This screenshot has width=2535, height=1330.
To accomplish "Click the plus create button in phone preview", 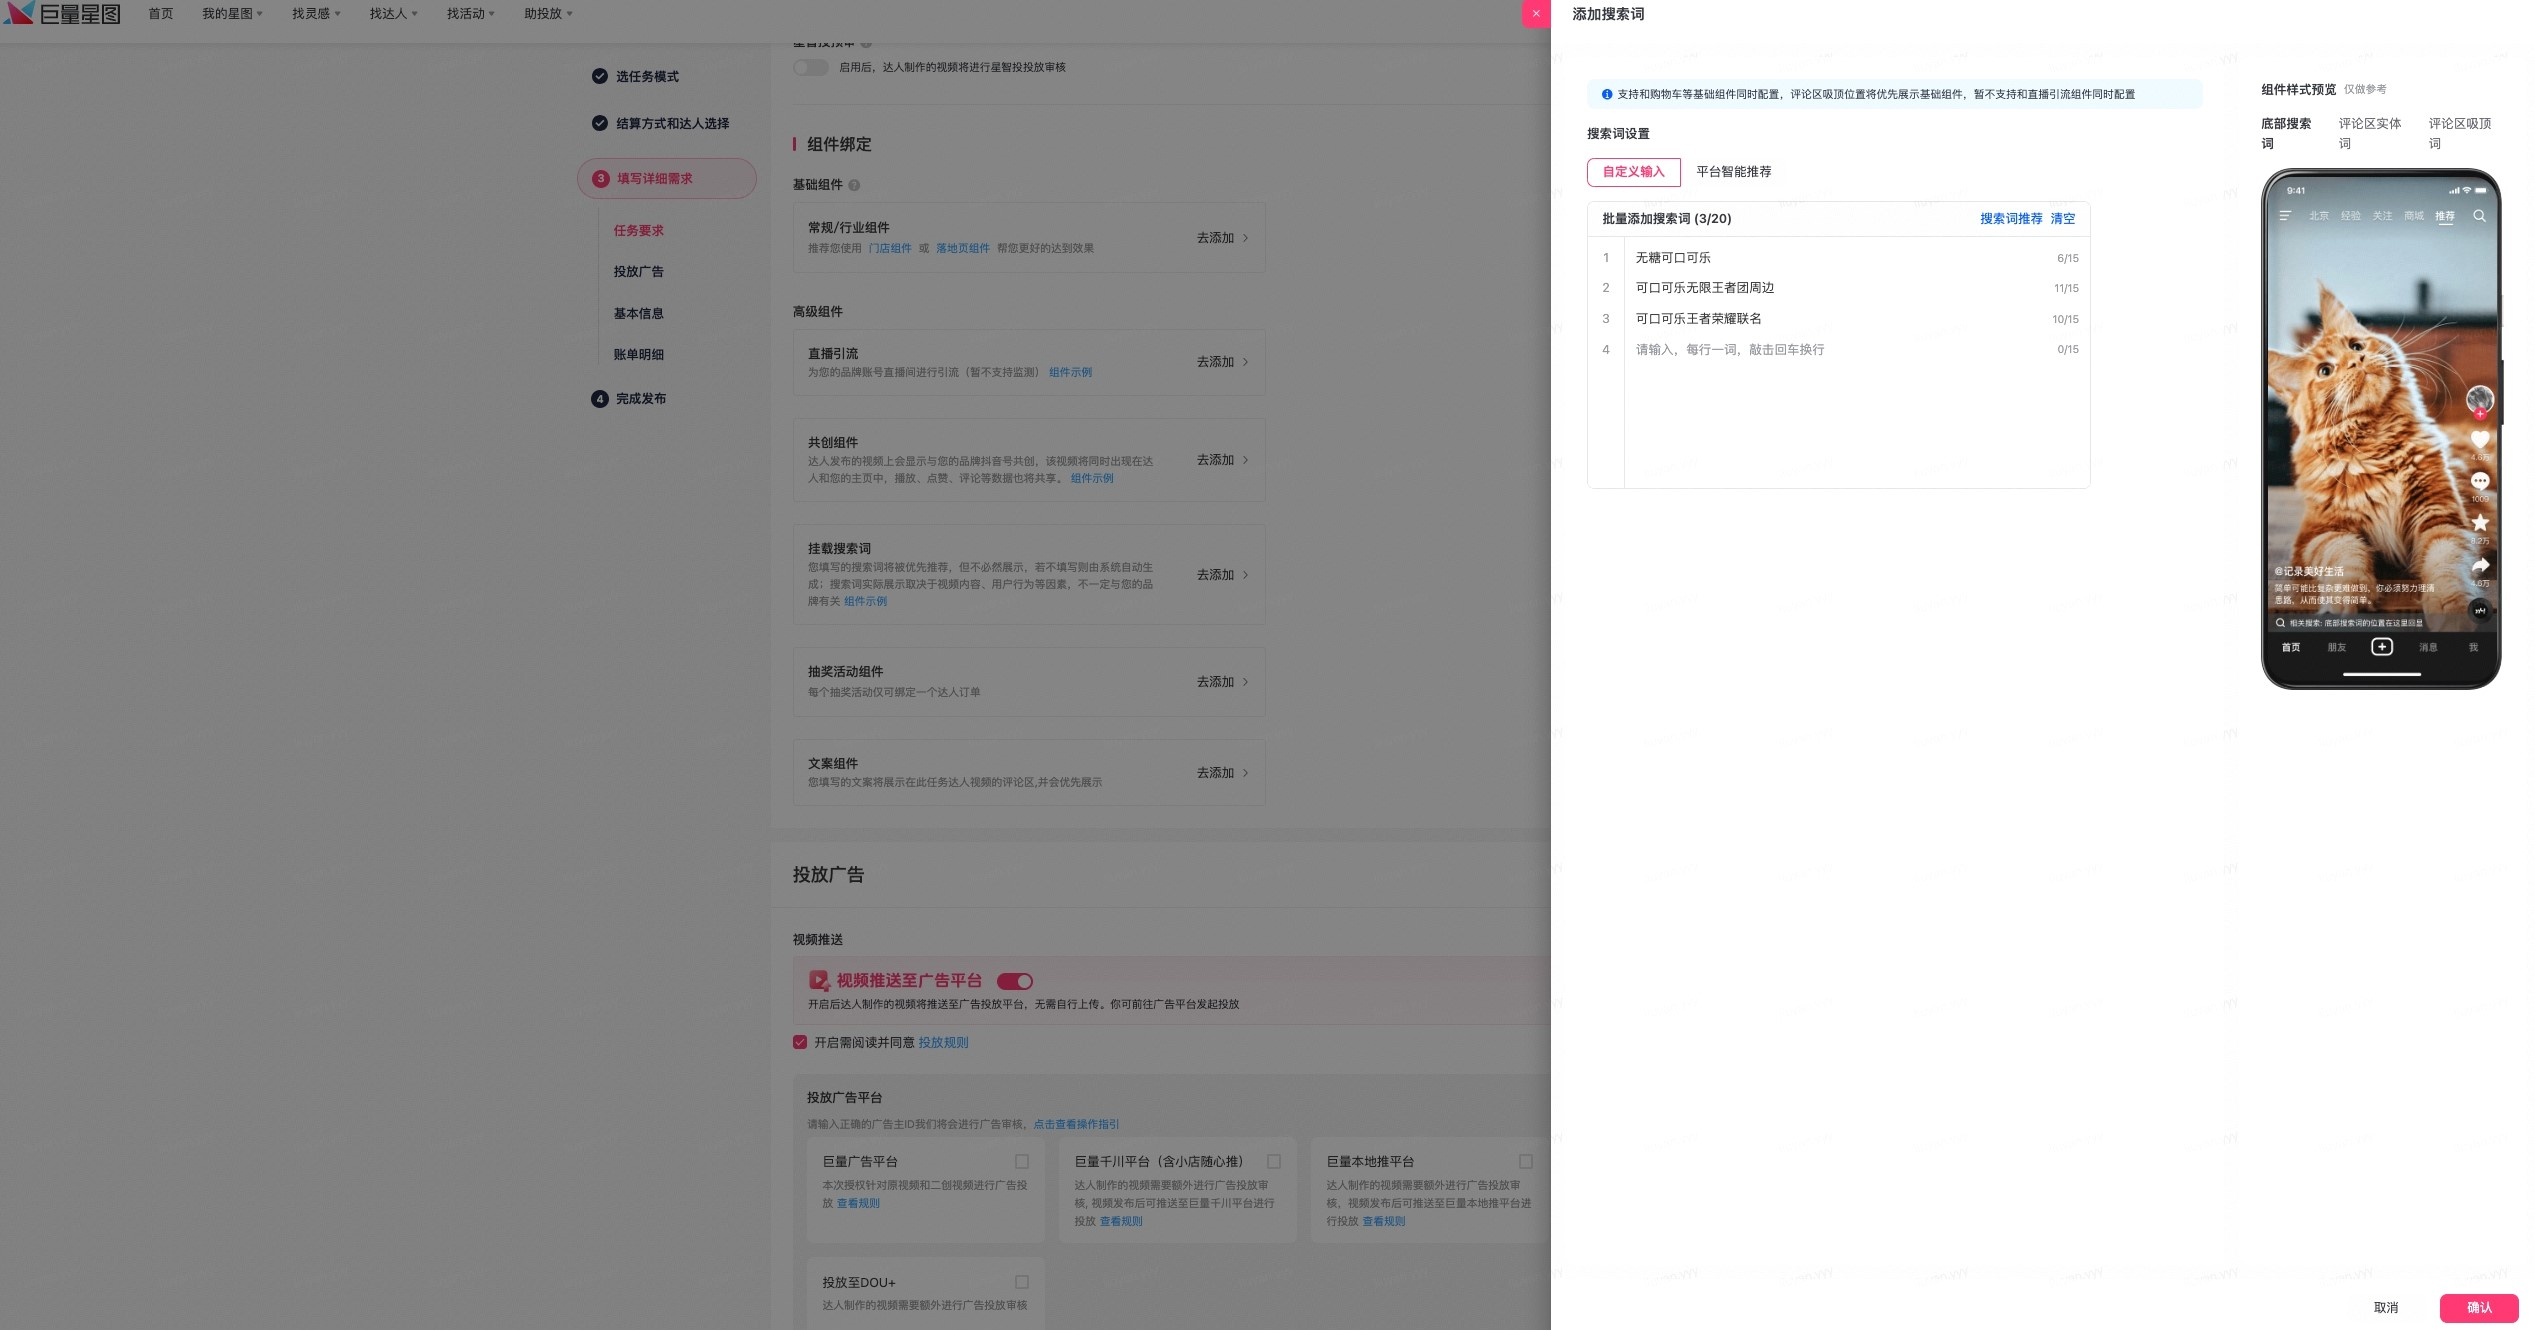I will 2382,647.
